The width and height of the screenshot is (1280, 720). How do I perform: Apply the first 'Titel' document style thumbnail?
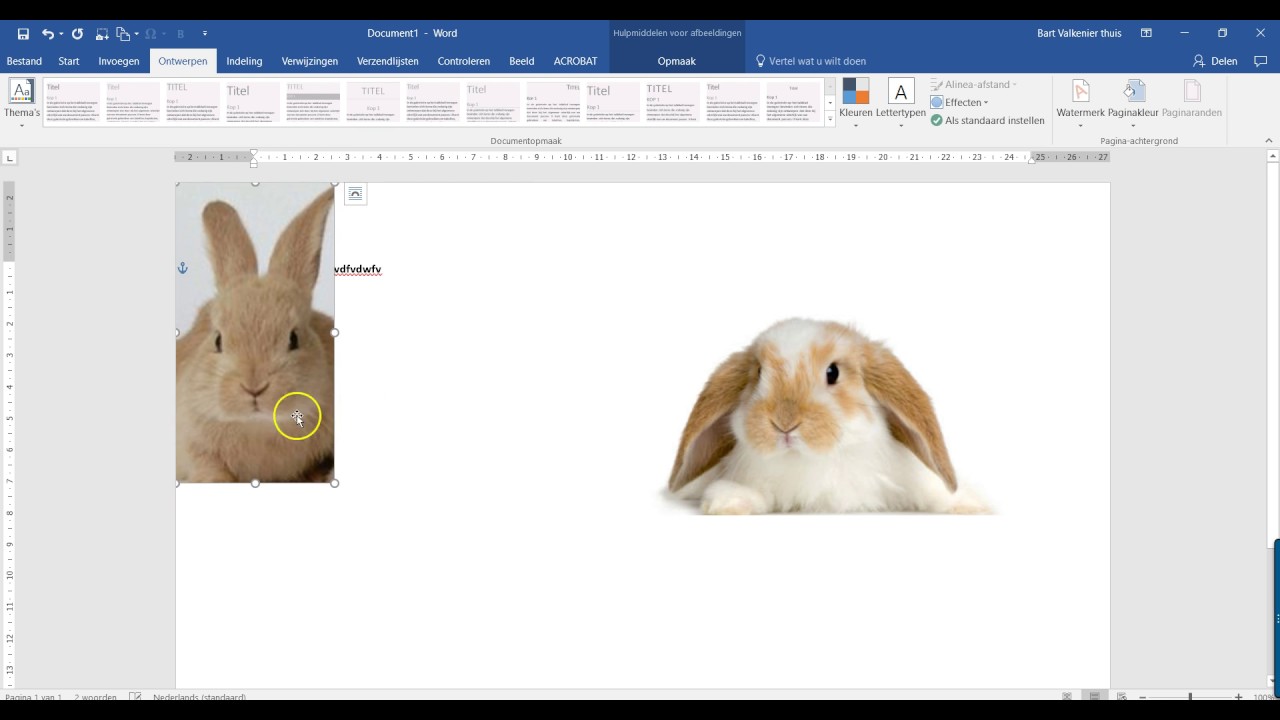pyautogui.click(x=73, y=102)
